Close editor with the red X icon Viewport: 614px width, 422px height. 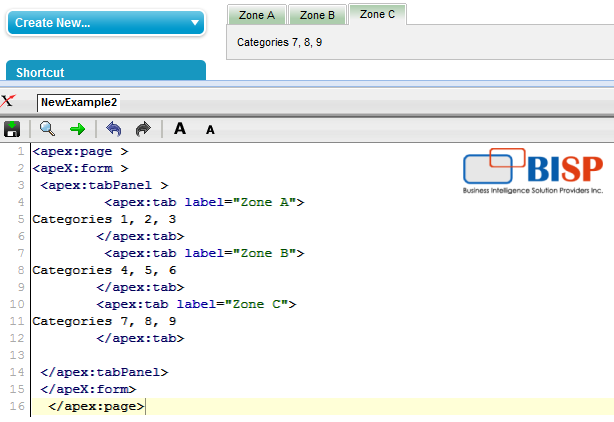(8, 101)
